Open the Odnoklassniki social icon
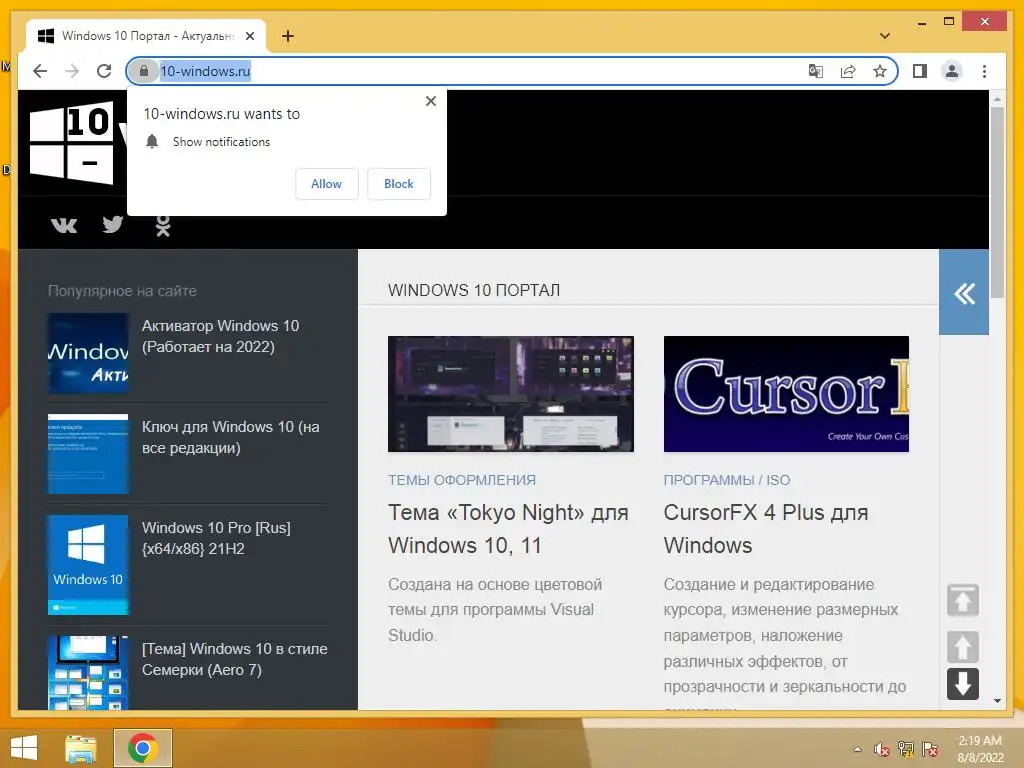The height and width of the screenshot is (768, 1024). point(163,225)
